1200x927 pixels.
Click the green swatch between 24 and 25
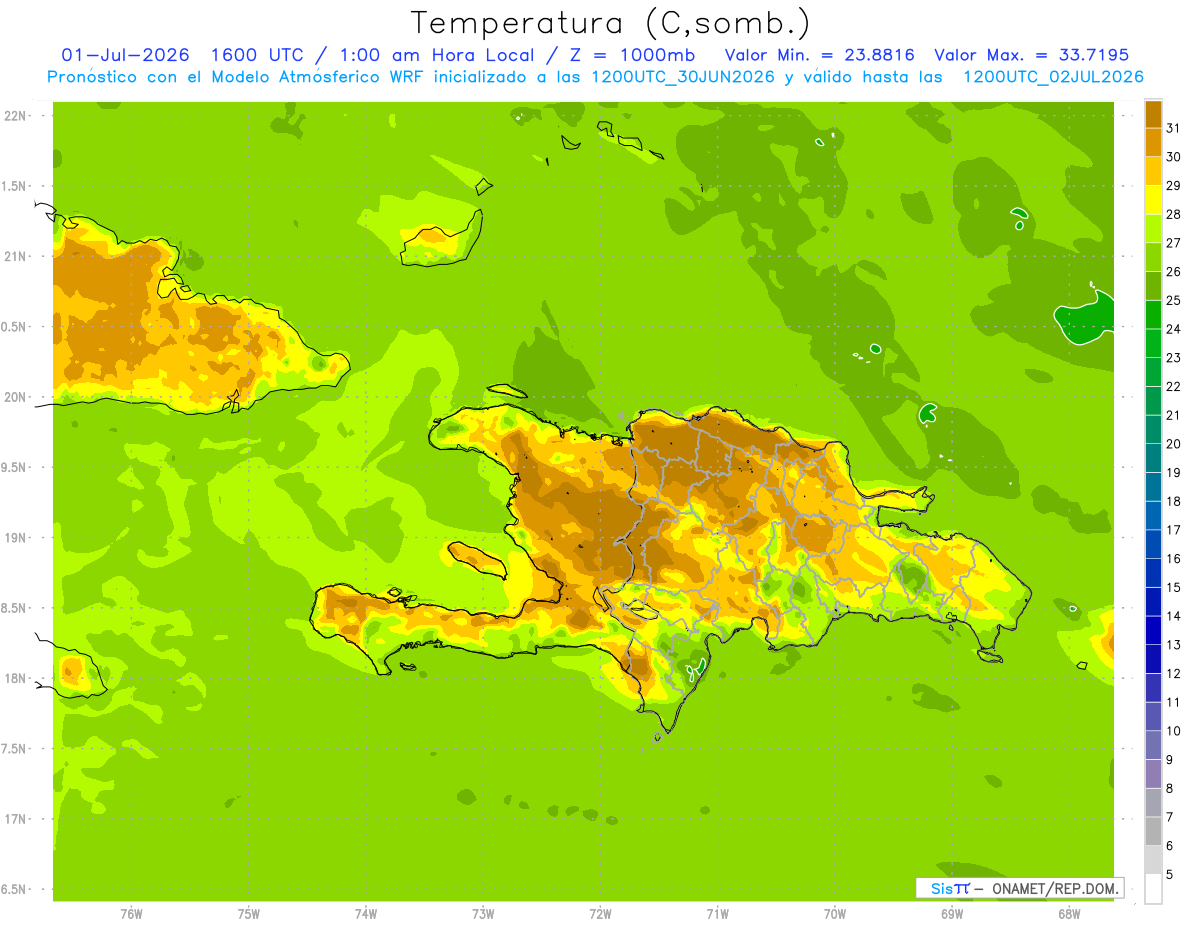pyautogui.click(x=1153, y=315)
